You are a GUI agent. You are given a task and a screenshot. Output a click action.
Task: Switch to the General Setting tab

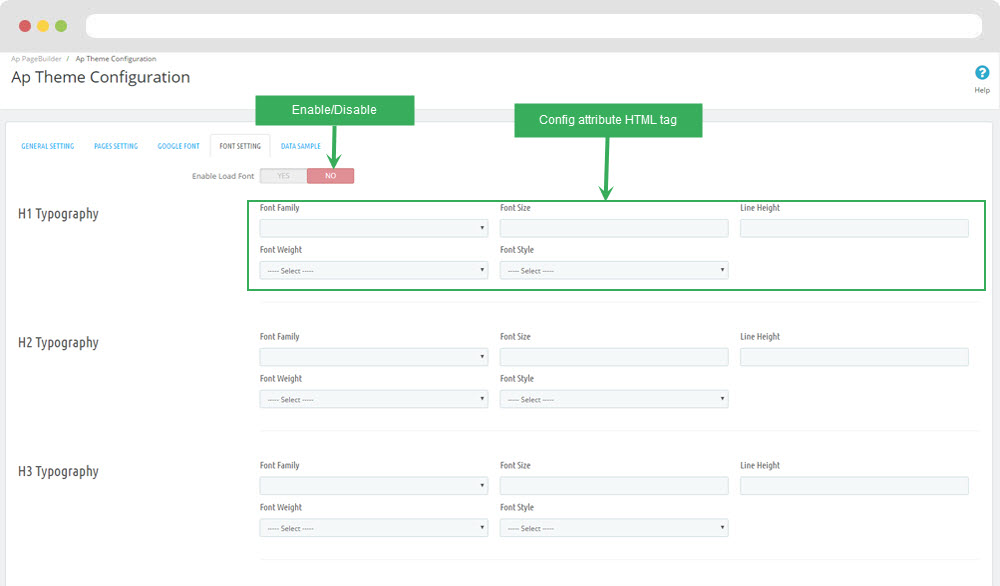(x=48, y=146)
